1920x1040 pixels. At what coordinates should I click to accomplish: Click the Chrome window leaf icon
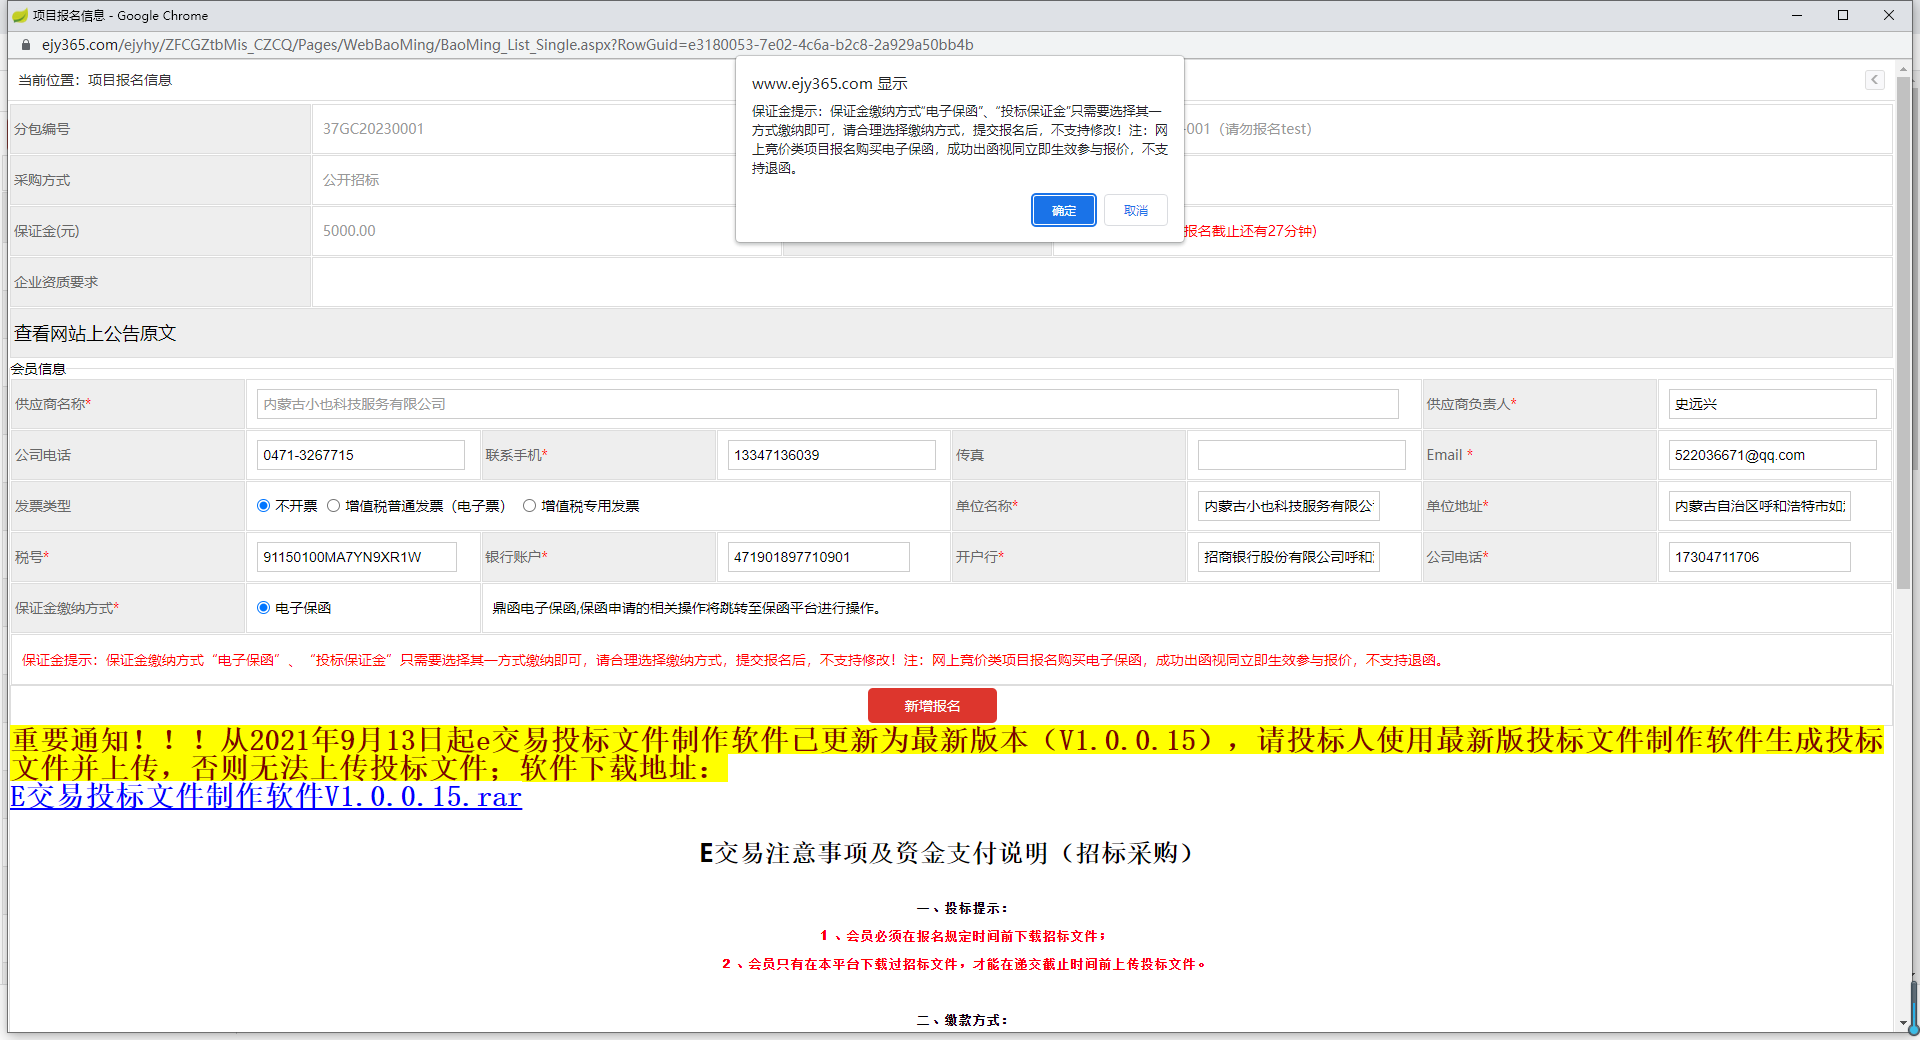point(19,15)
